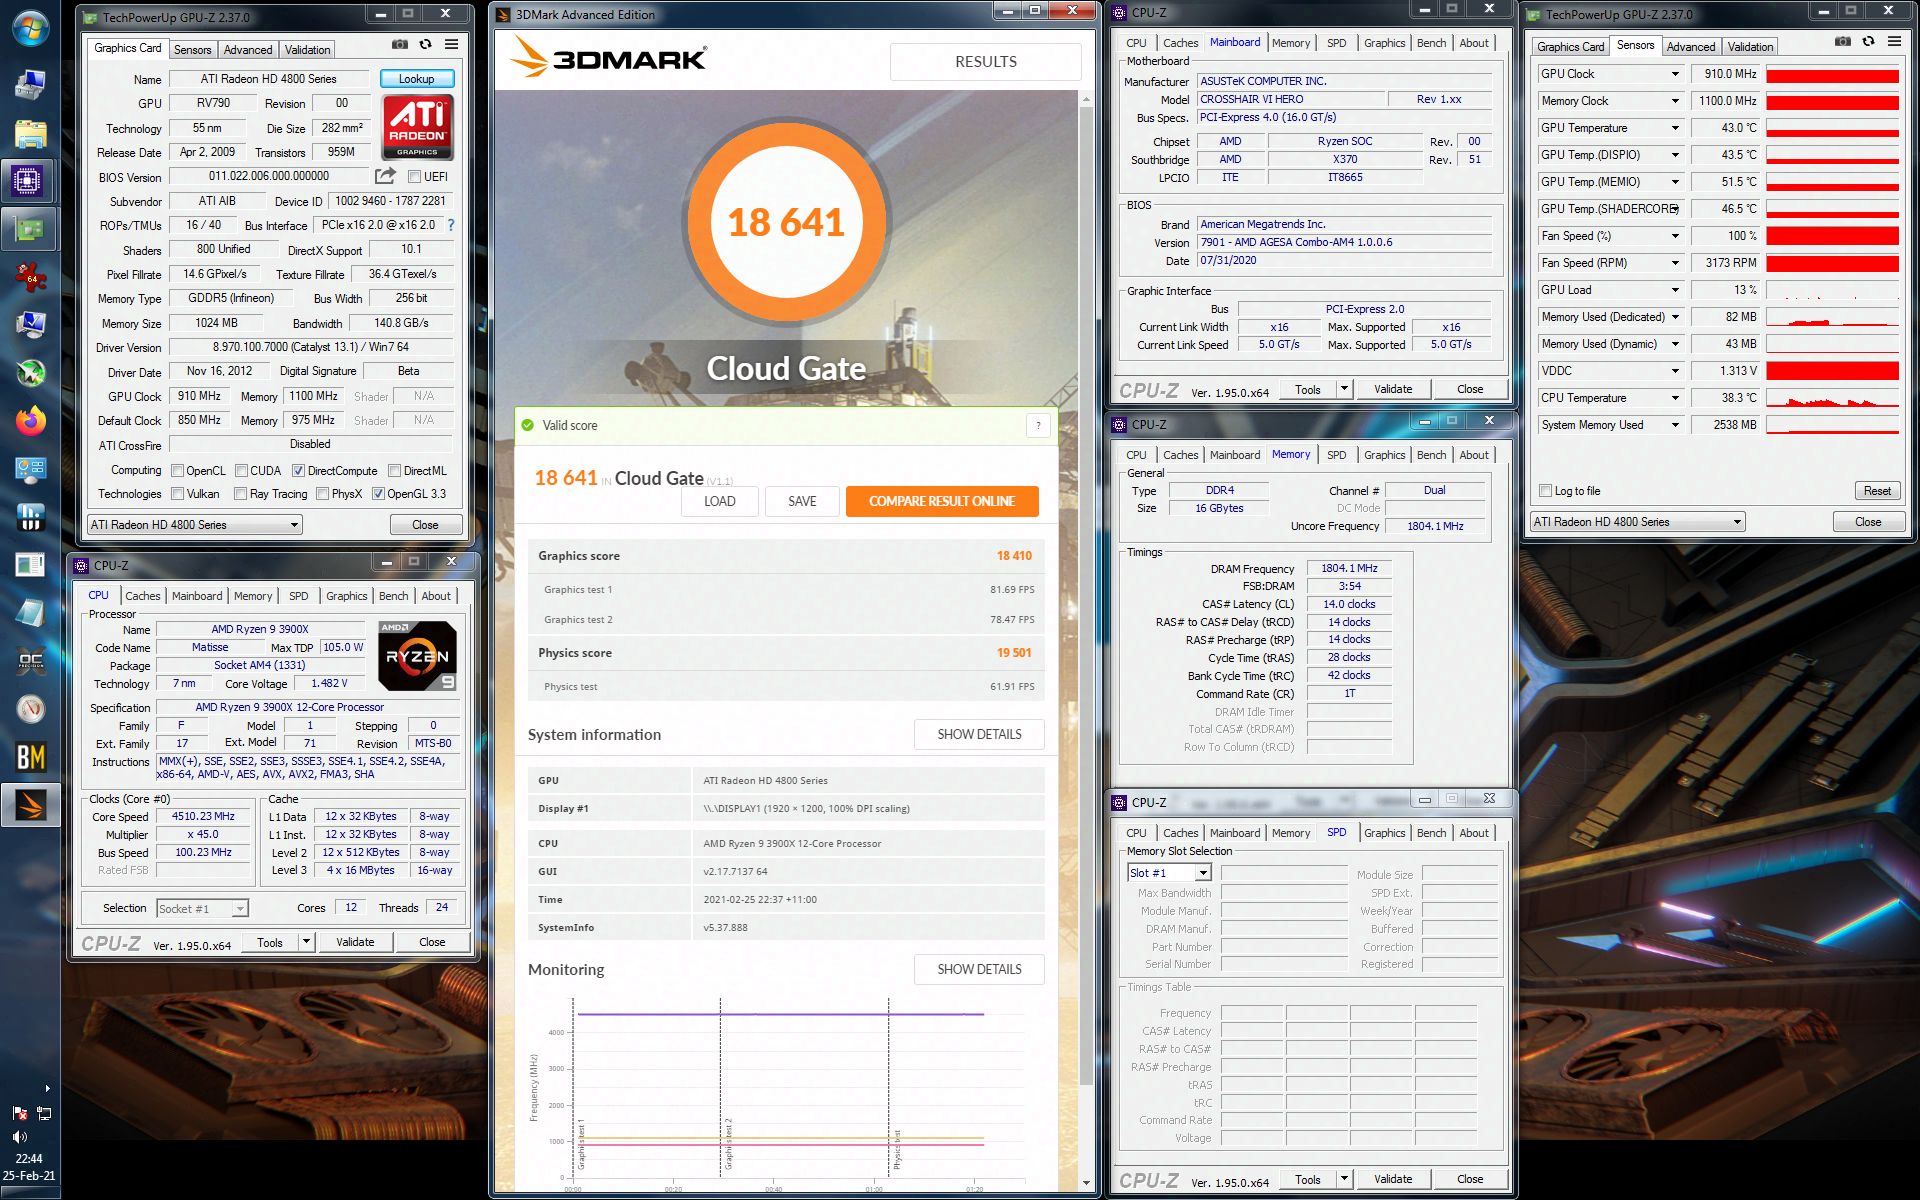Image resolution: width=1920 pixels, height=1200 pixels.
Task: Open Tools dropdown arrow in CPU-Z CPU window
Action: click(x=306, y=942)
